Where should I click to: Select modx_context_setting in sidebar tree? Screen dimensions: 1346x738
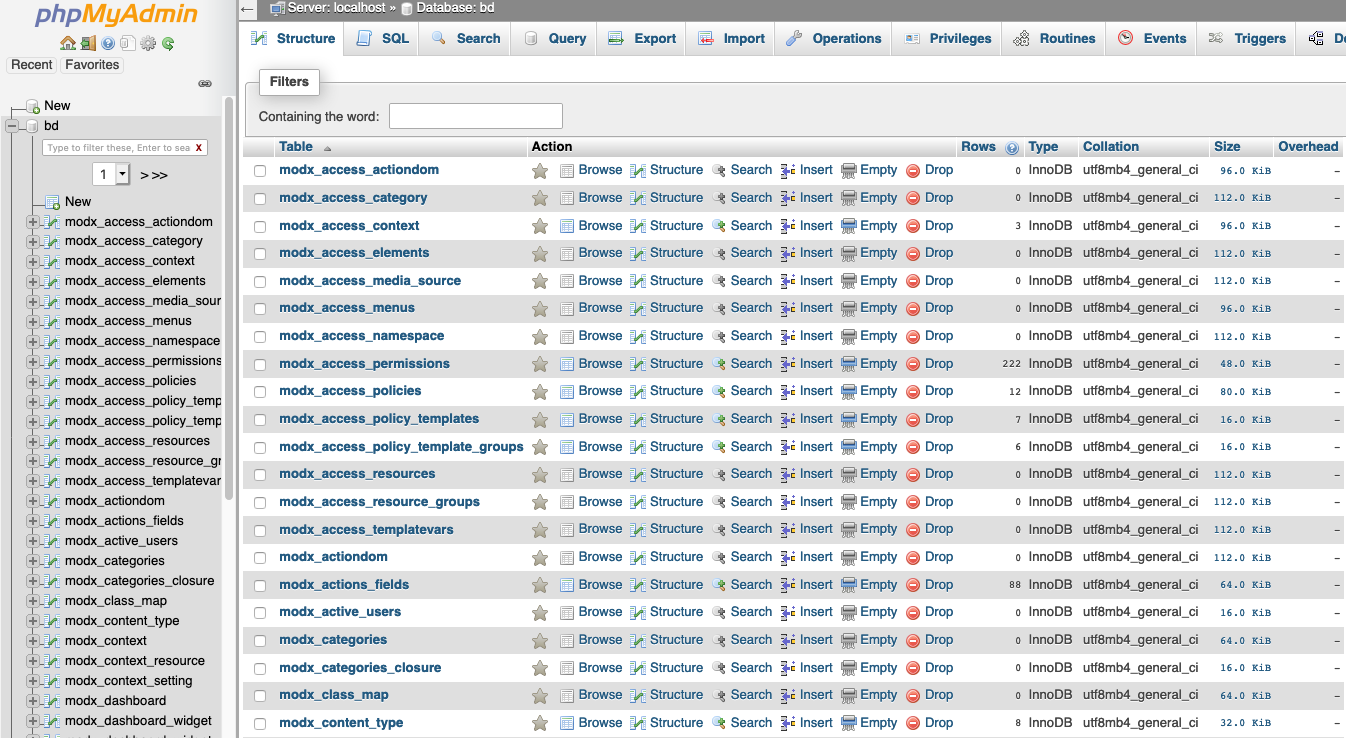(129, 681)
